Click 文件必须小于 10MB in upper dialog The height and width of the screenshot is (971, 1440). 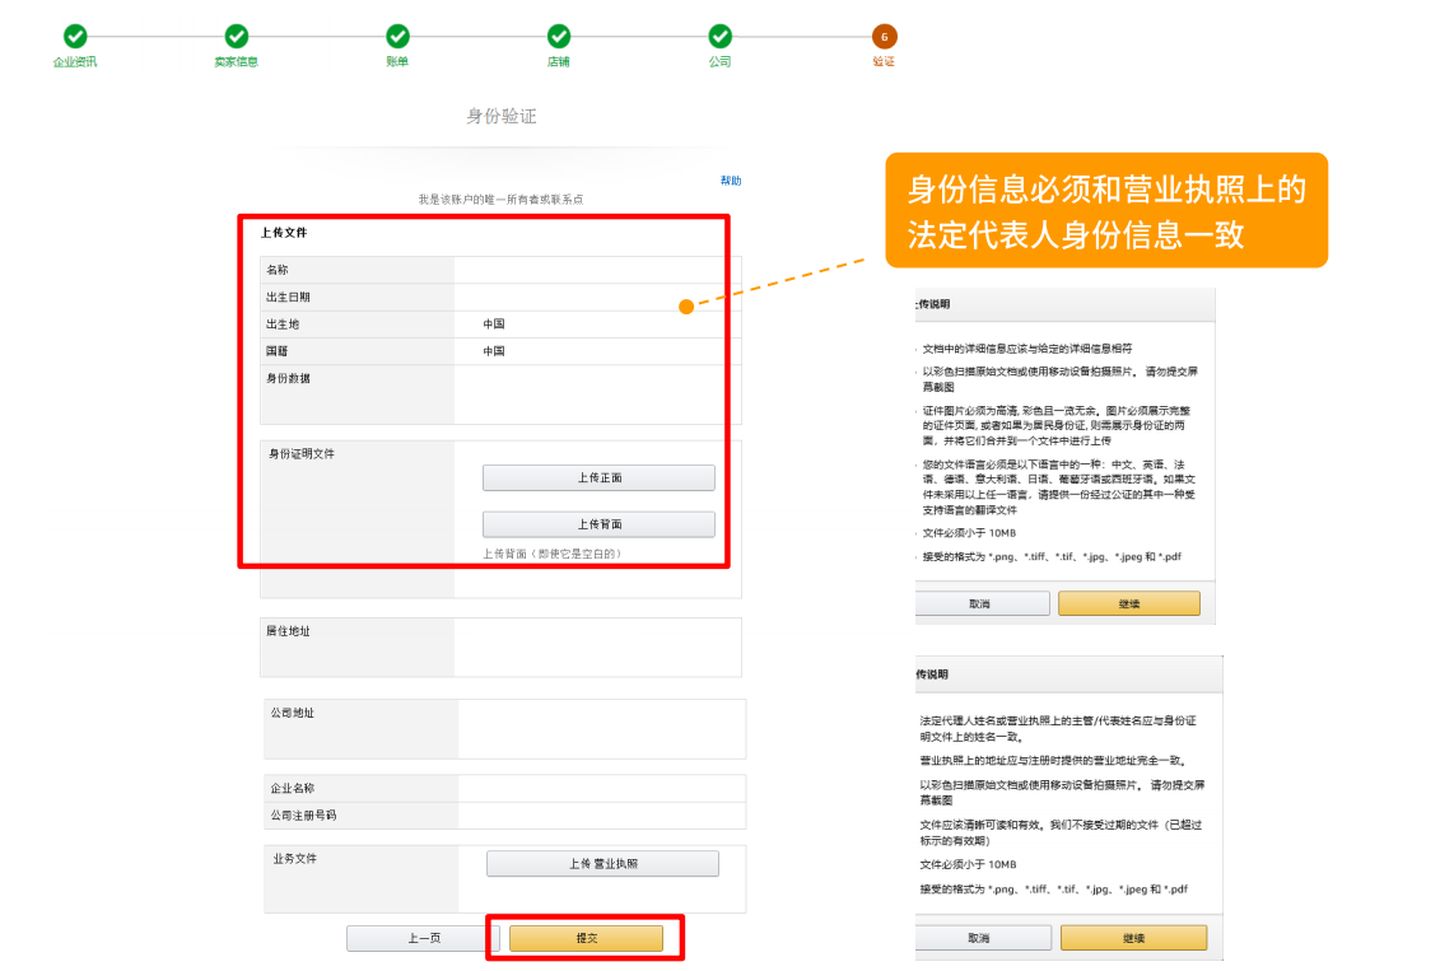click(968, 533)
